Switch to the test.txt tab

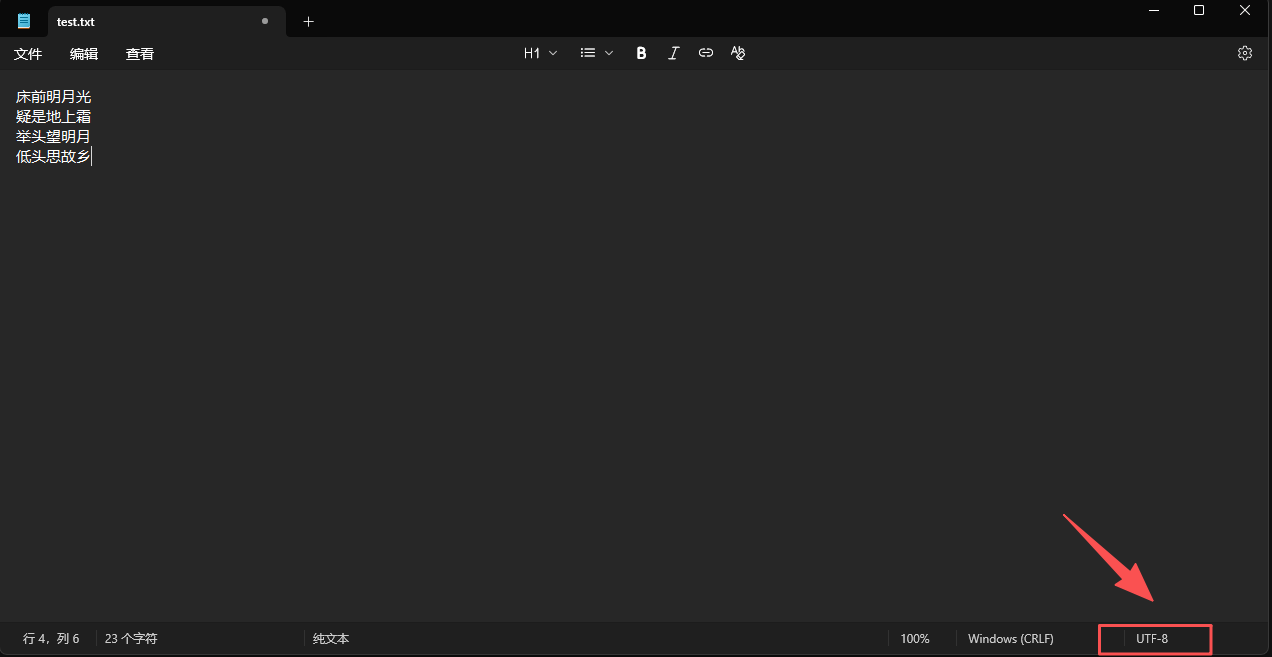167,21
